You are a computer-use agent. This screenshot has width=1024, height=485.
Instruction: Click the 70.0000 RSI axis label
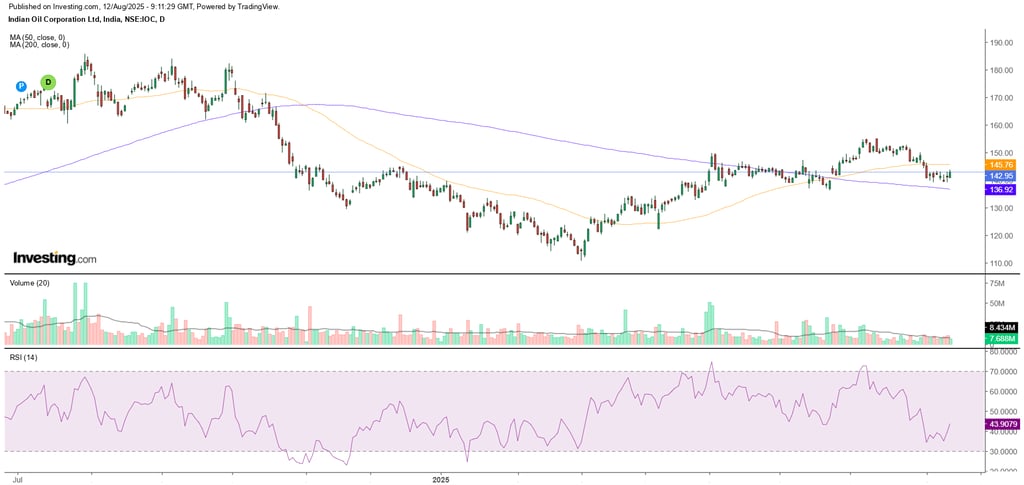pos(1003,372)
